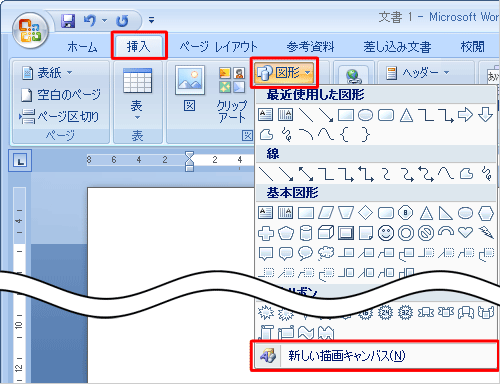Choose the rectangular callout shape
This screenshot has height=384, width=500.
266,253
